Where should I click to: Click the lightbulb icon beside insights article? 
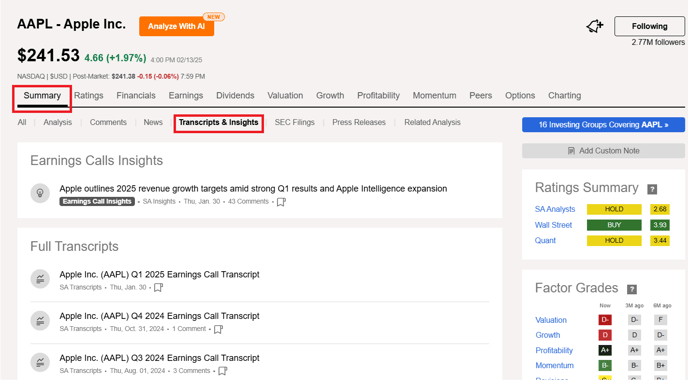coord(40,193)
